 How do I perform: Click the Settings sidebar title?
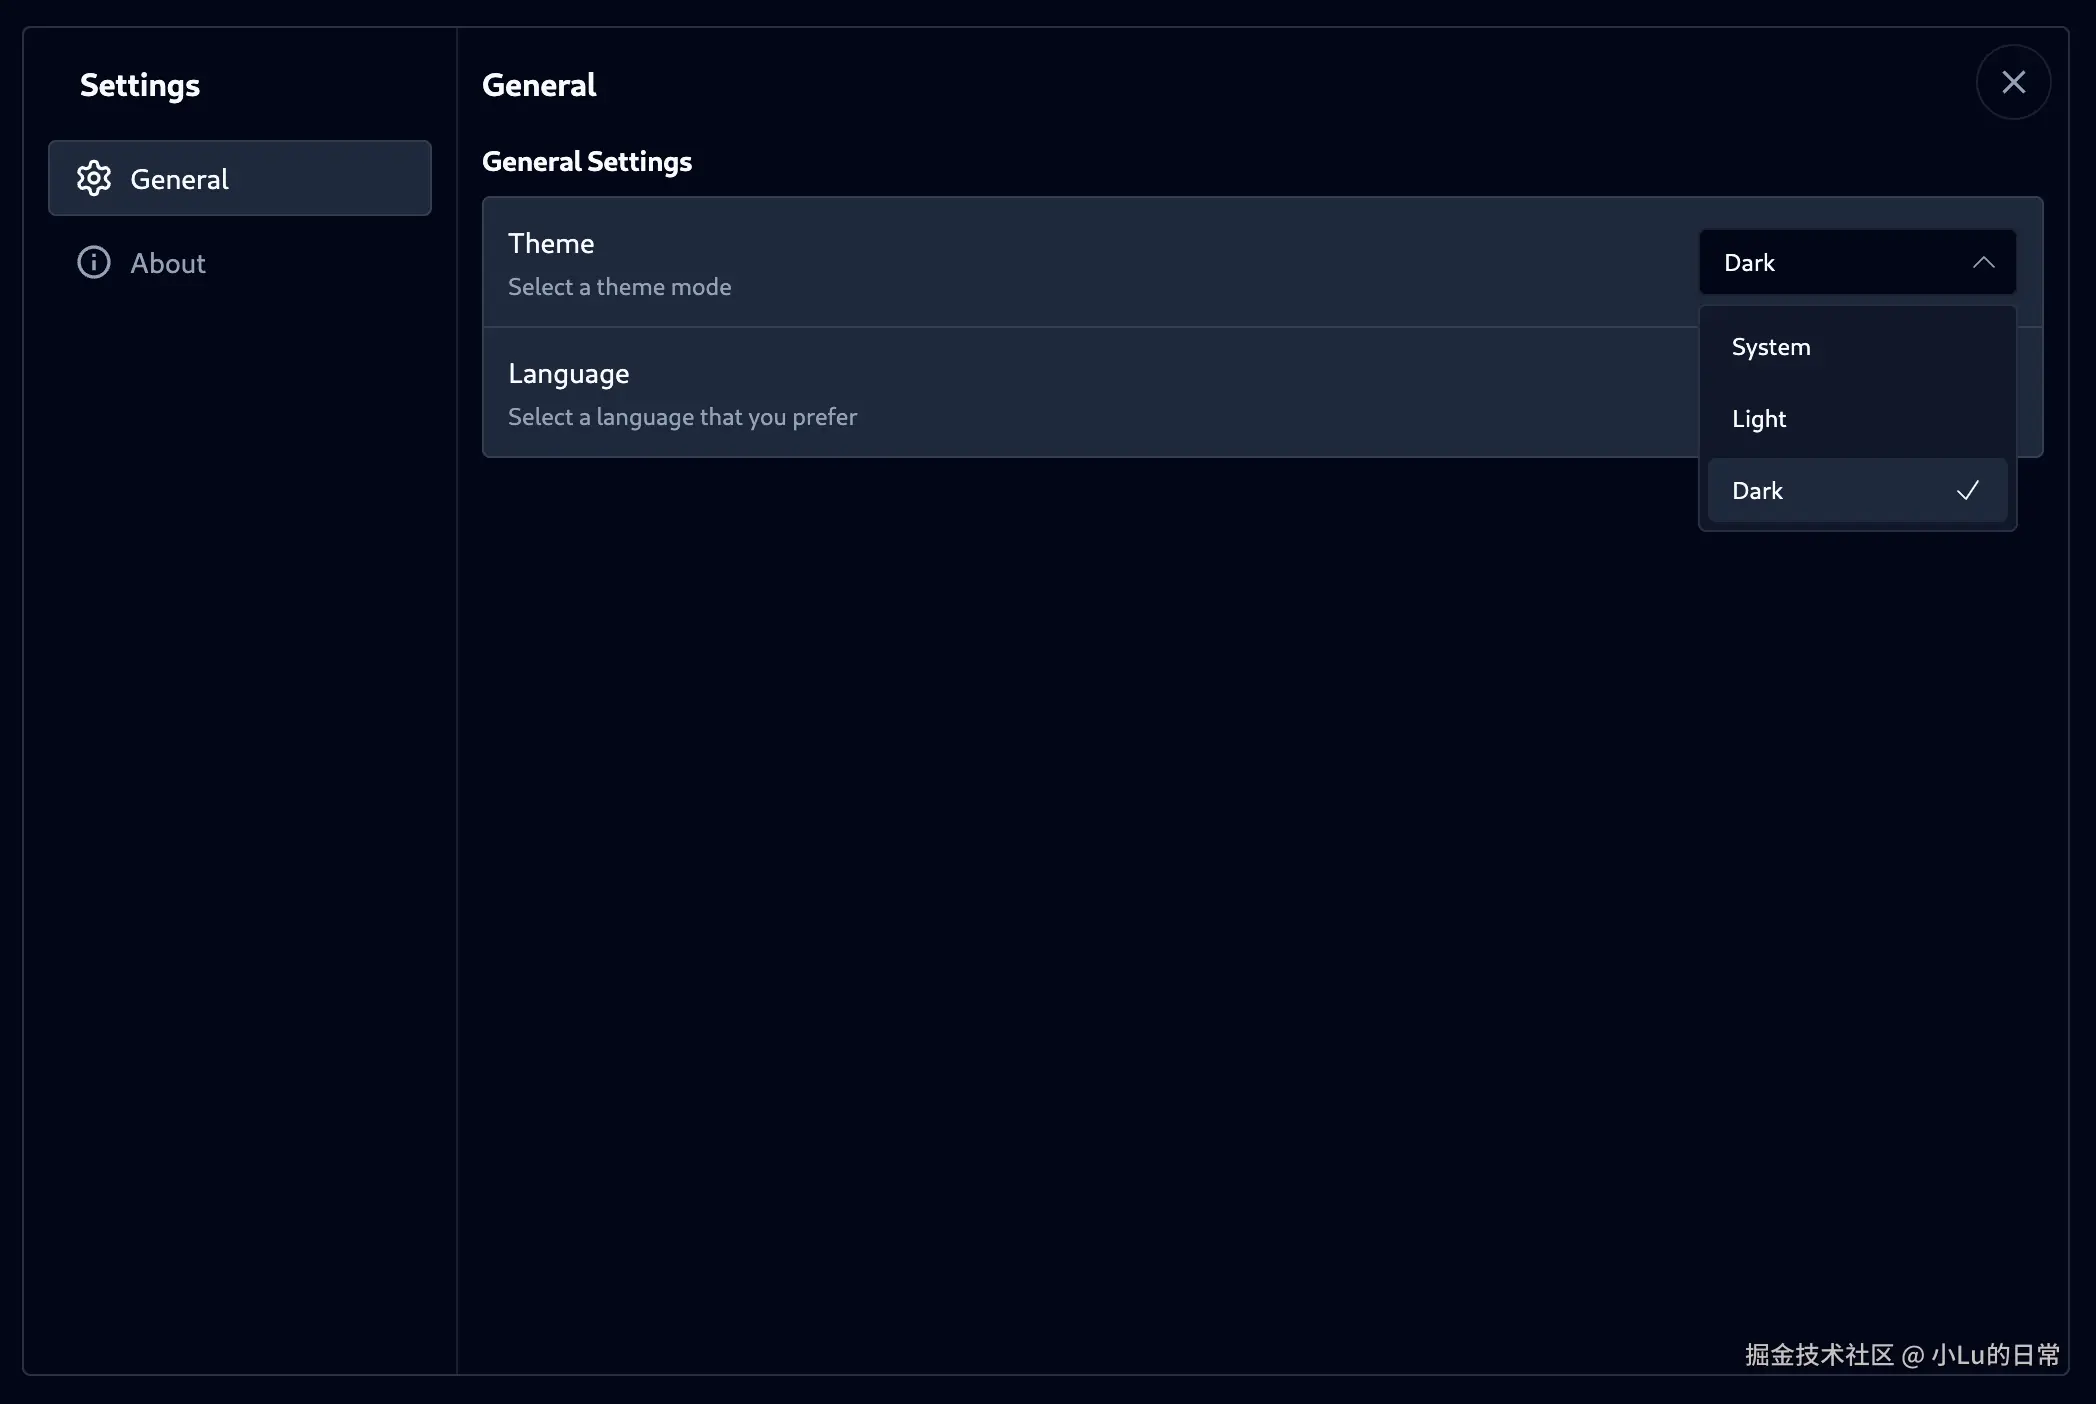(x=140, y=85)
